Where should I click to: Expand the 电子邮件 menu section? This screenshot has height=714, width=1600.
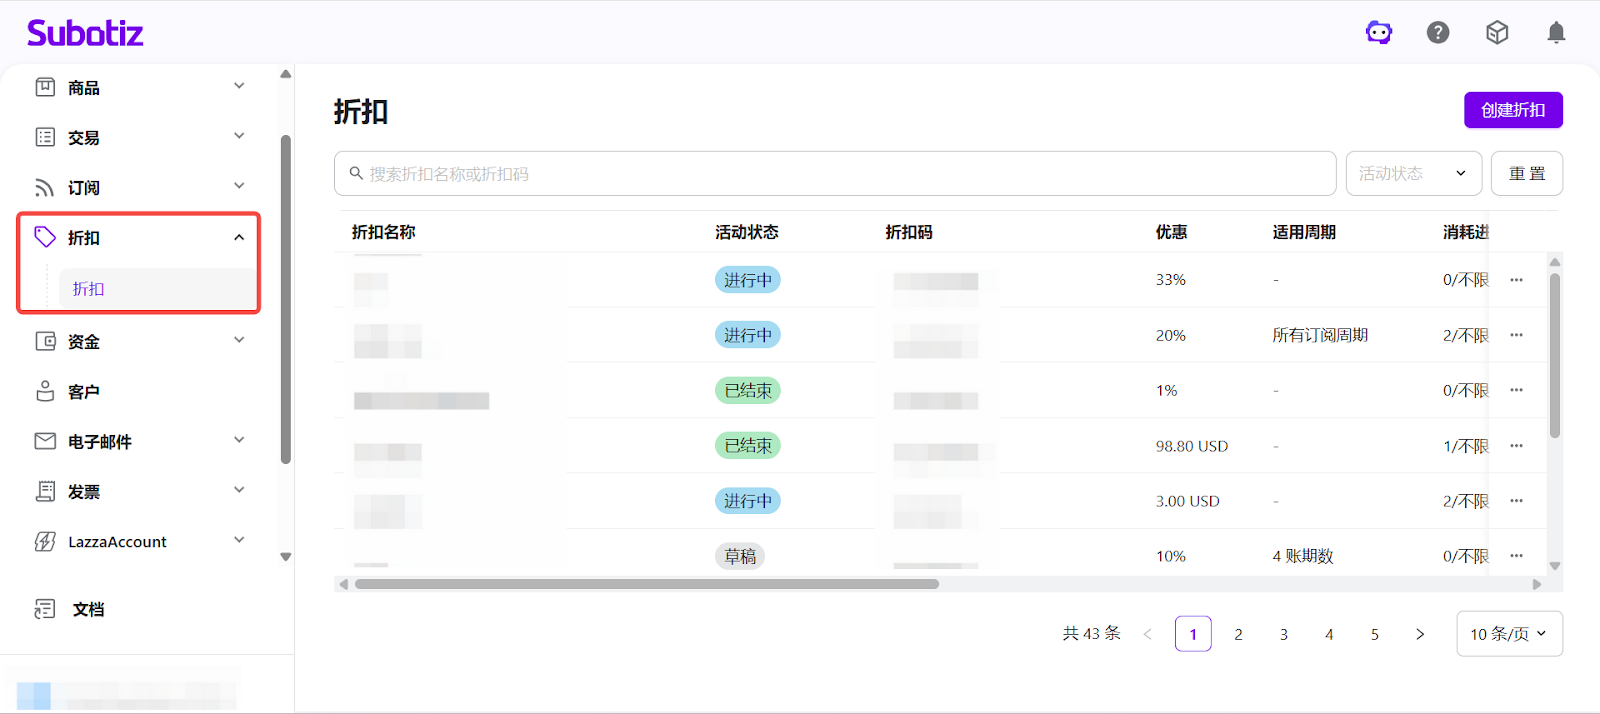pos(239,440)
